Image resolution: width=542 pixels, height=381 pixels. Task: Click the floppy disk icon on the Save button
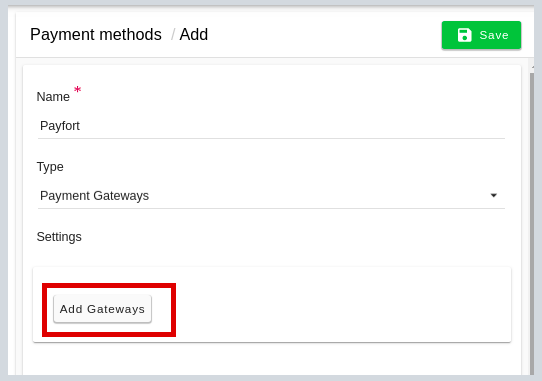tap(464, 35)
